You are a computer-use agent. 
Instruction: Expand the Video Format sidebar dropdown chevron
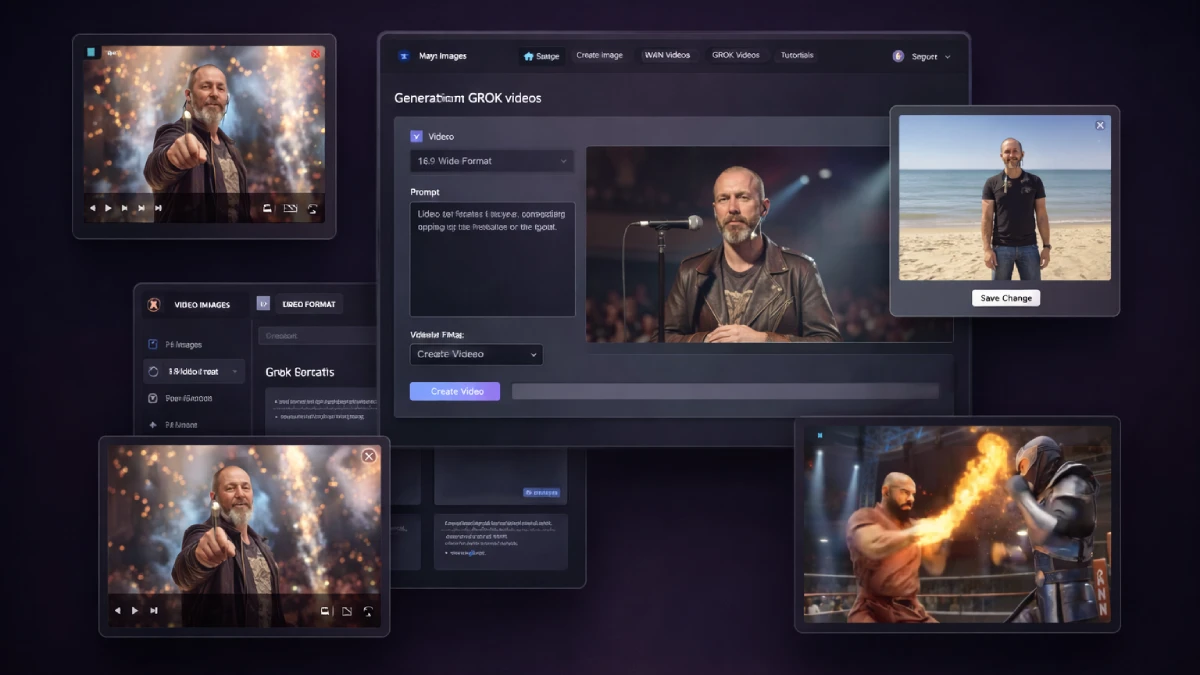(236, 371)
